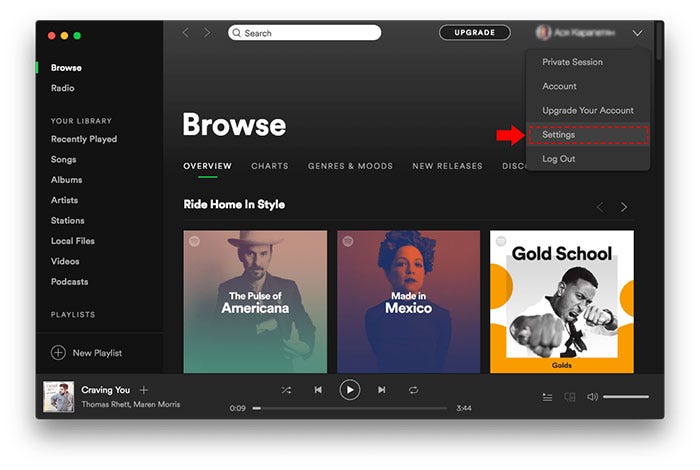Open Videos
Viewport: 700px width, 470px height.
tap(65, 261)
